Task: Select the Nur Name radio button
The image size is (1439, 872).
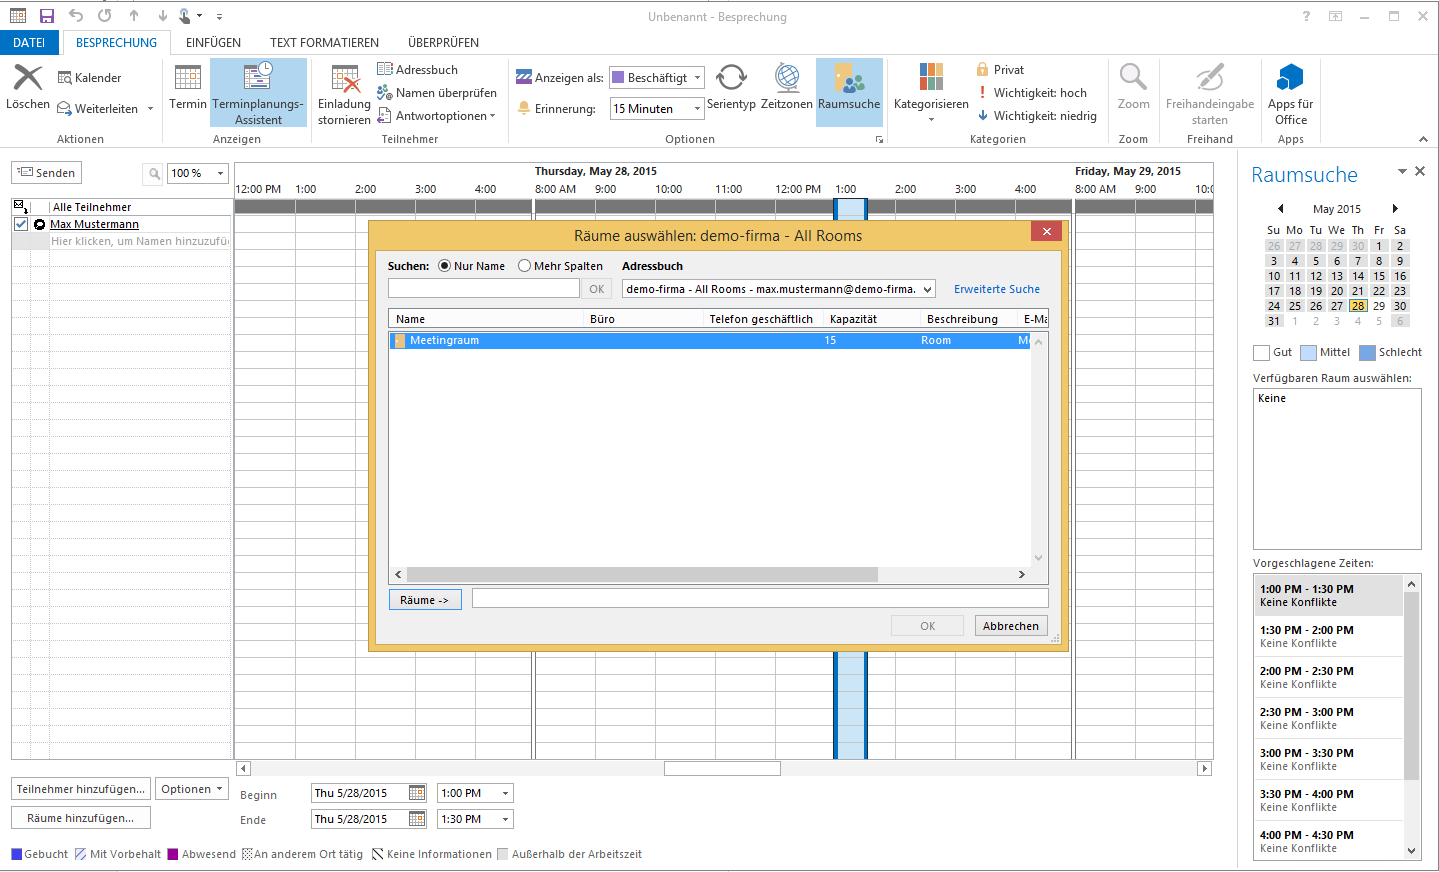Action: 445,266
